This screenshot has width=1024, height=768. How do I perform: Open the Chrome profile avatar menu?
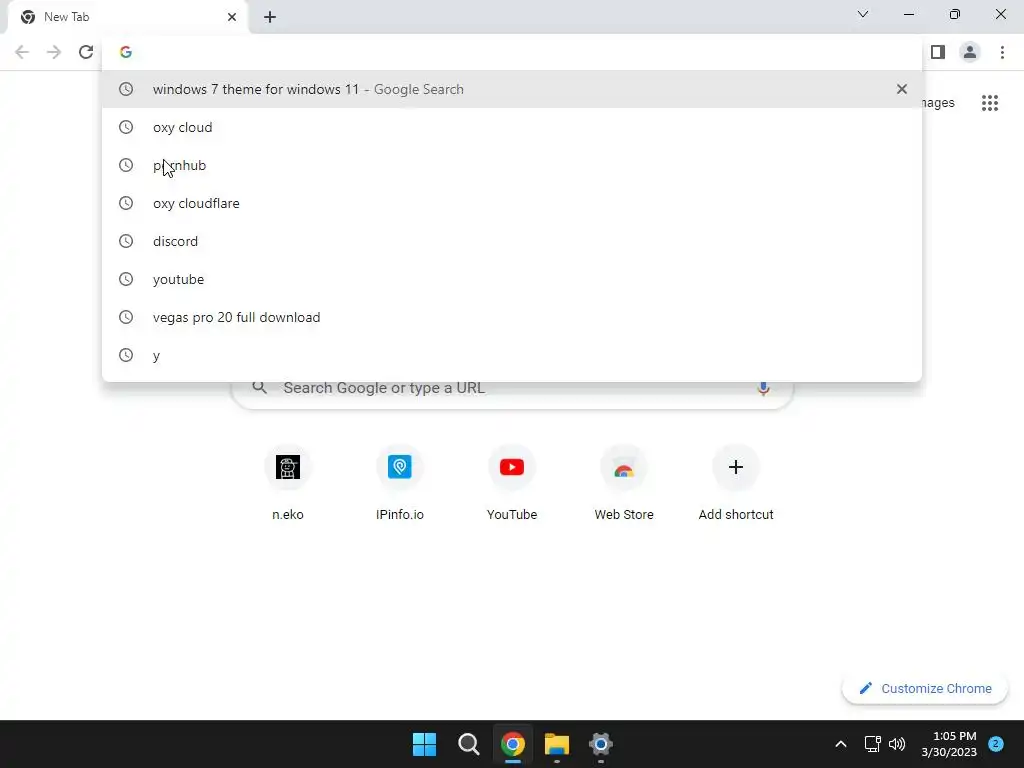click(x=970, y=52)
